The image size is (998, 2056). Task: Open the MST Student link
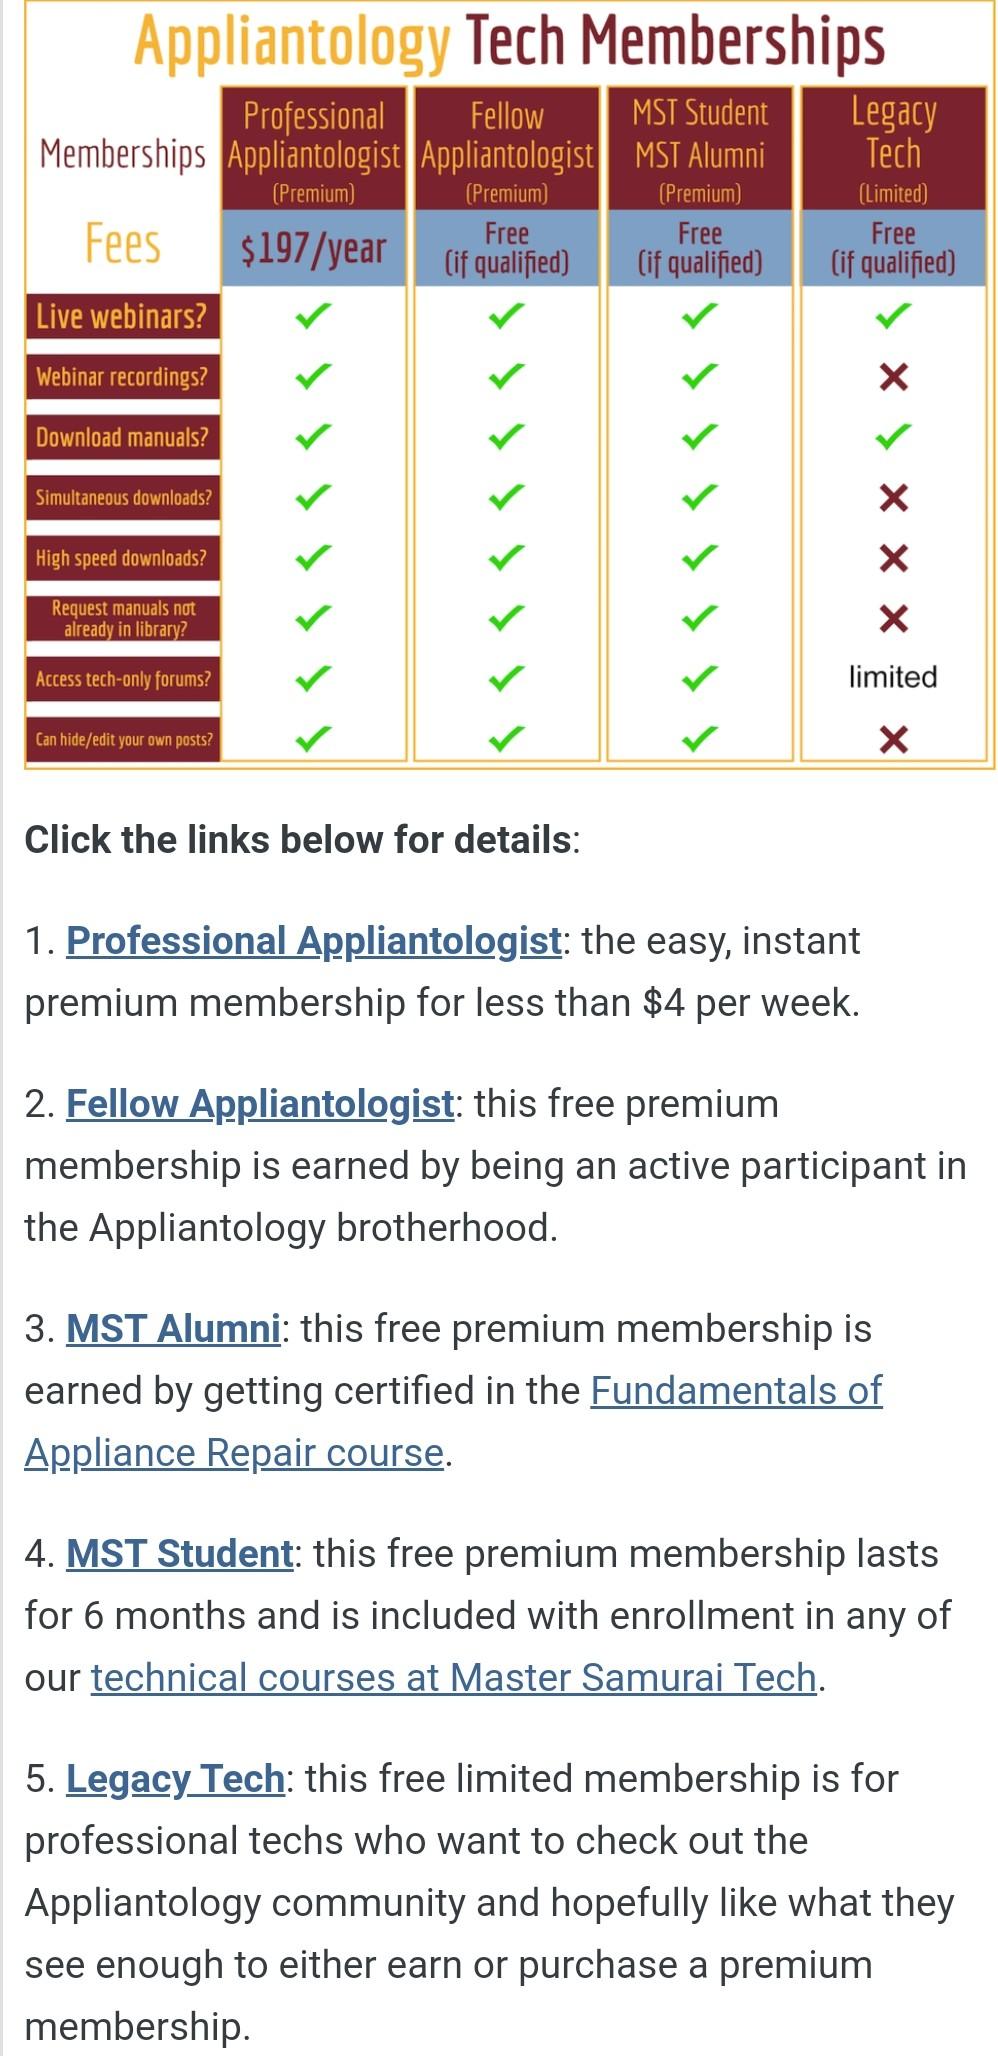(x=179, y=1554)
